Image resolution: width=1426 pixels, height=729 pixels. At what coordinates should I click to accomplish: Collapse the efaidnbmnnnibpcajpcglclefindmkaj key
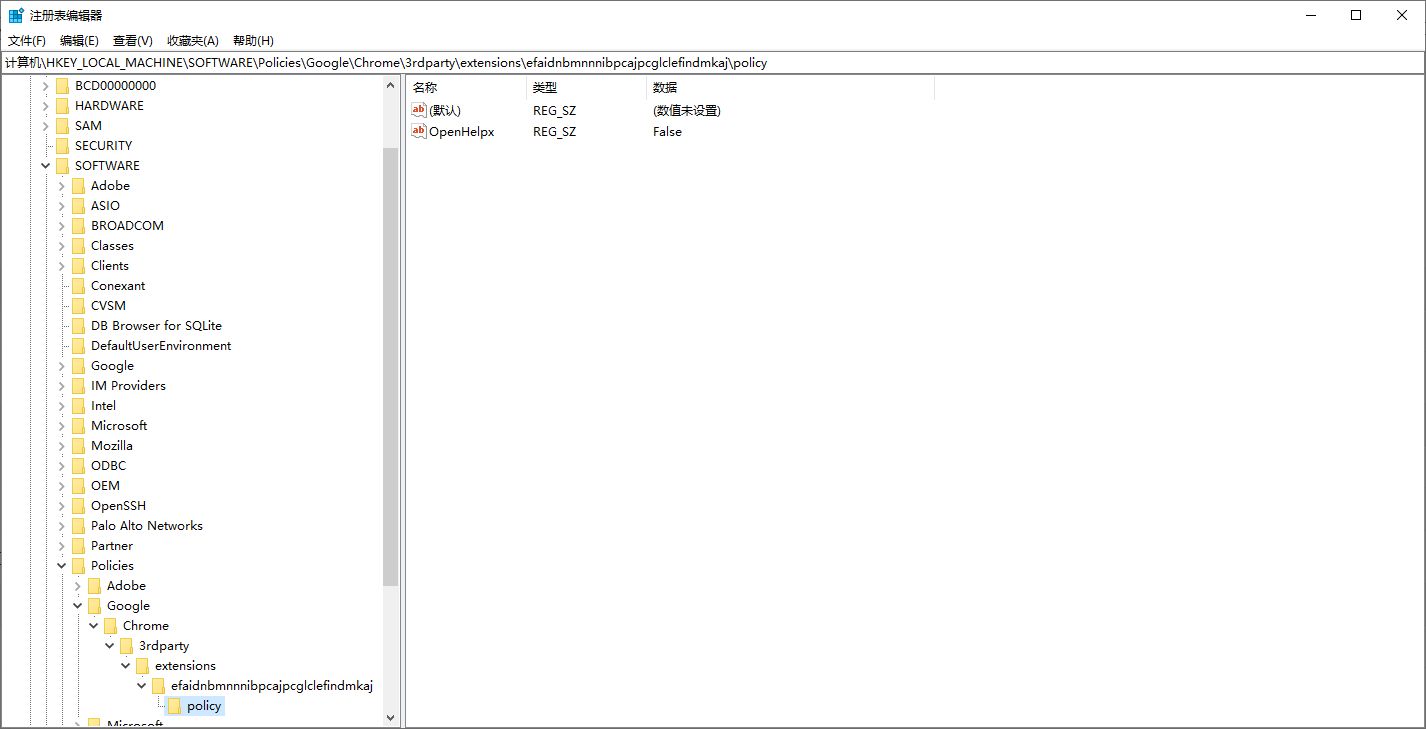[x=141, y=685]
